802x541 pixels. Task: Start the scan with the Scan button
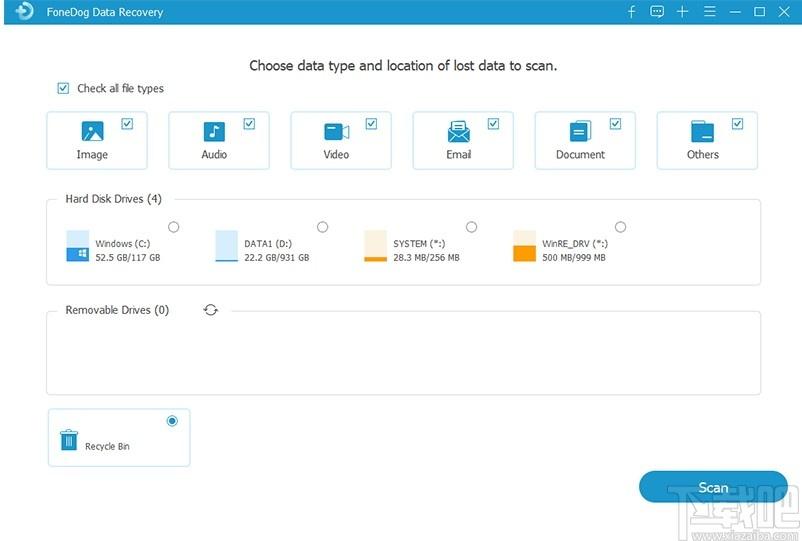tap(713, 488)
